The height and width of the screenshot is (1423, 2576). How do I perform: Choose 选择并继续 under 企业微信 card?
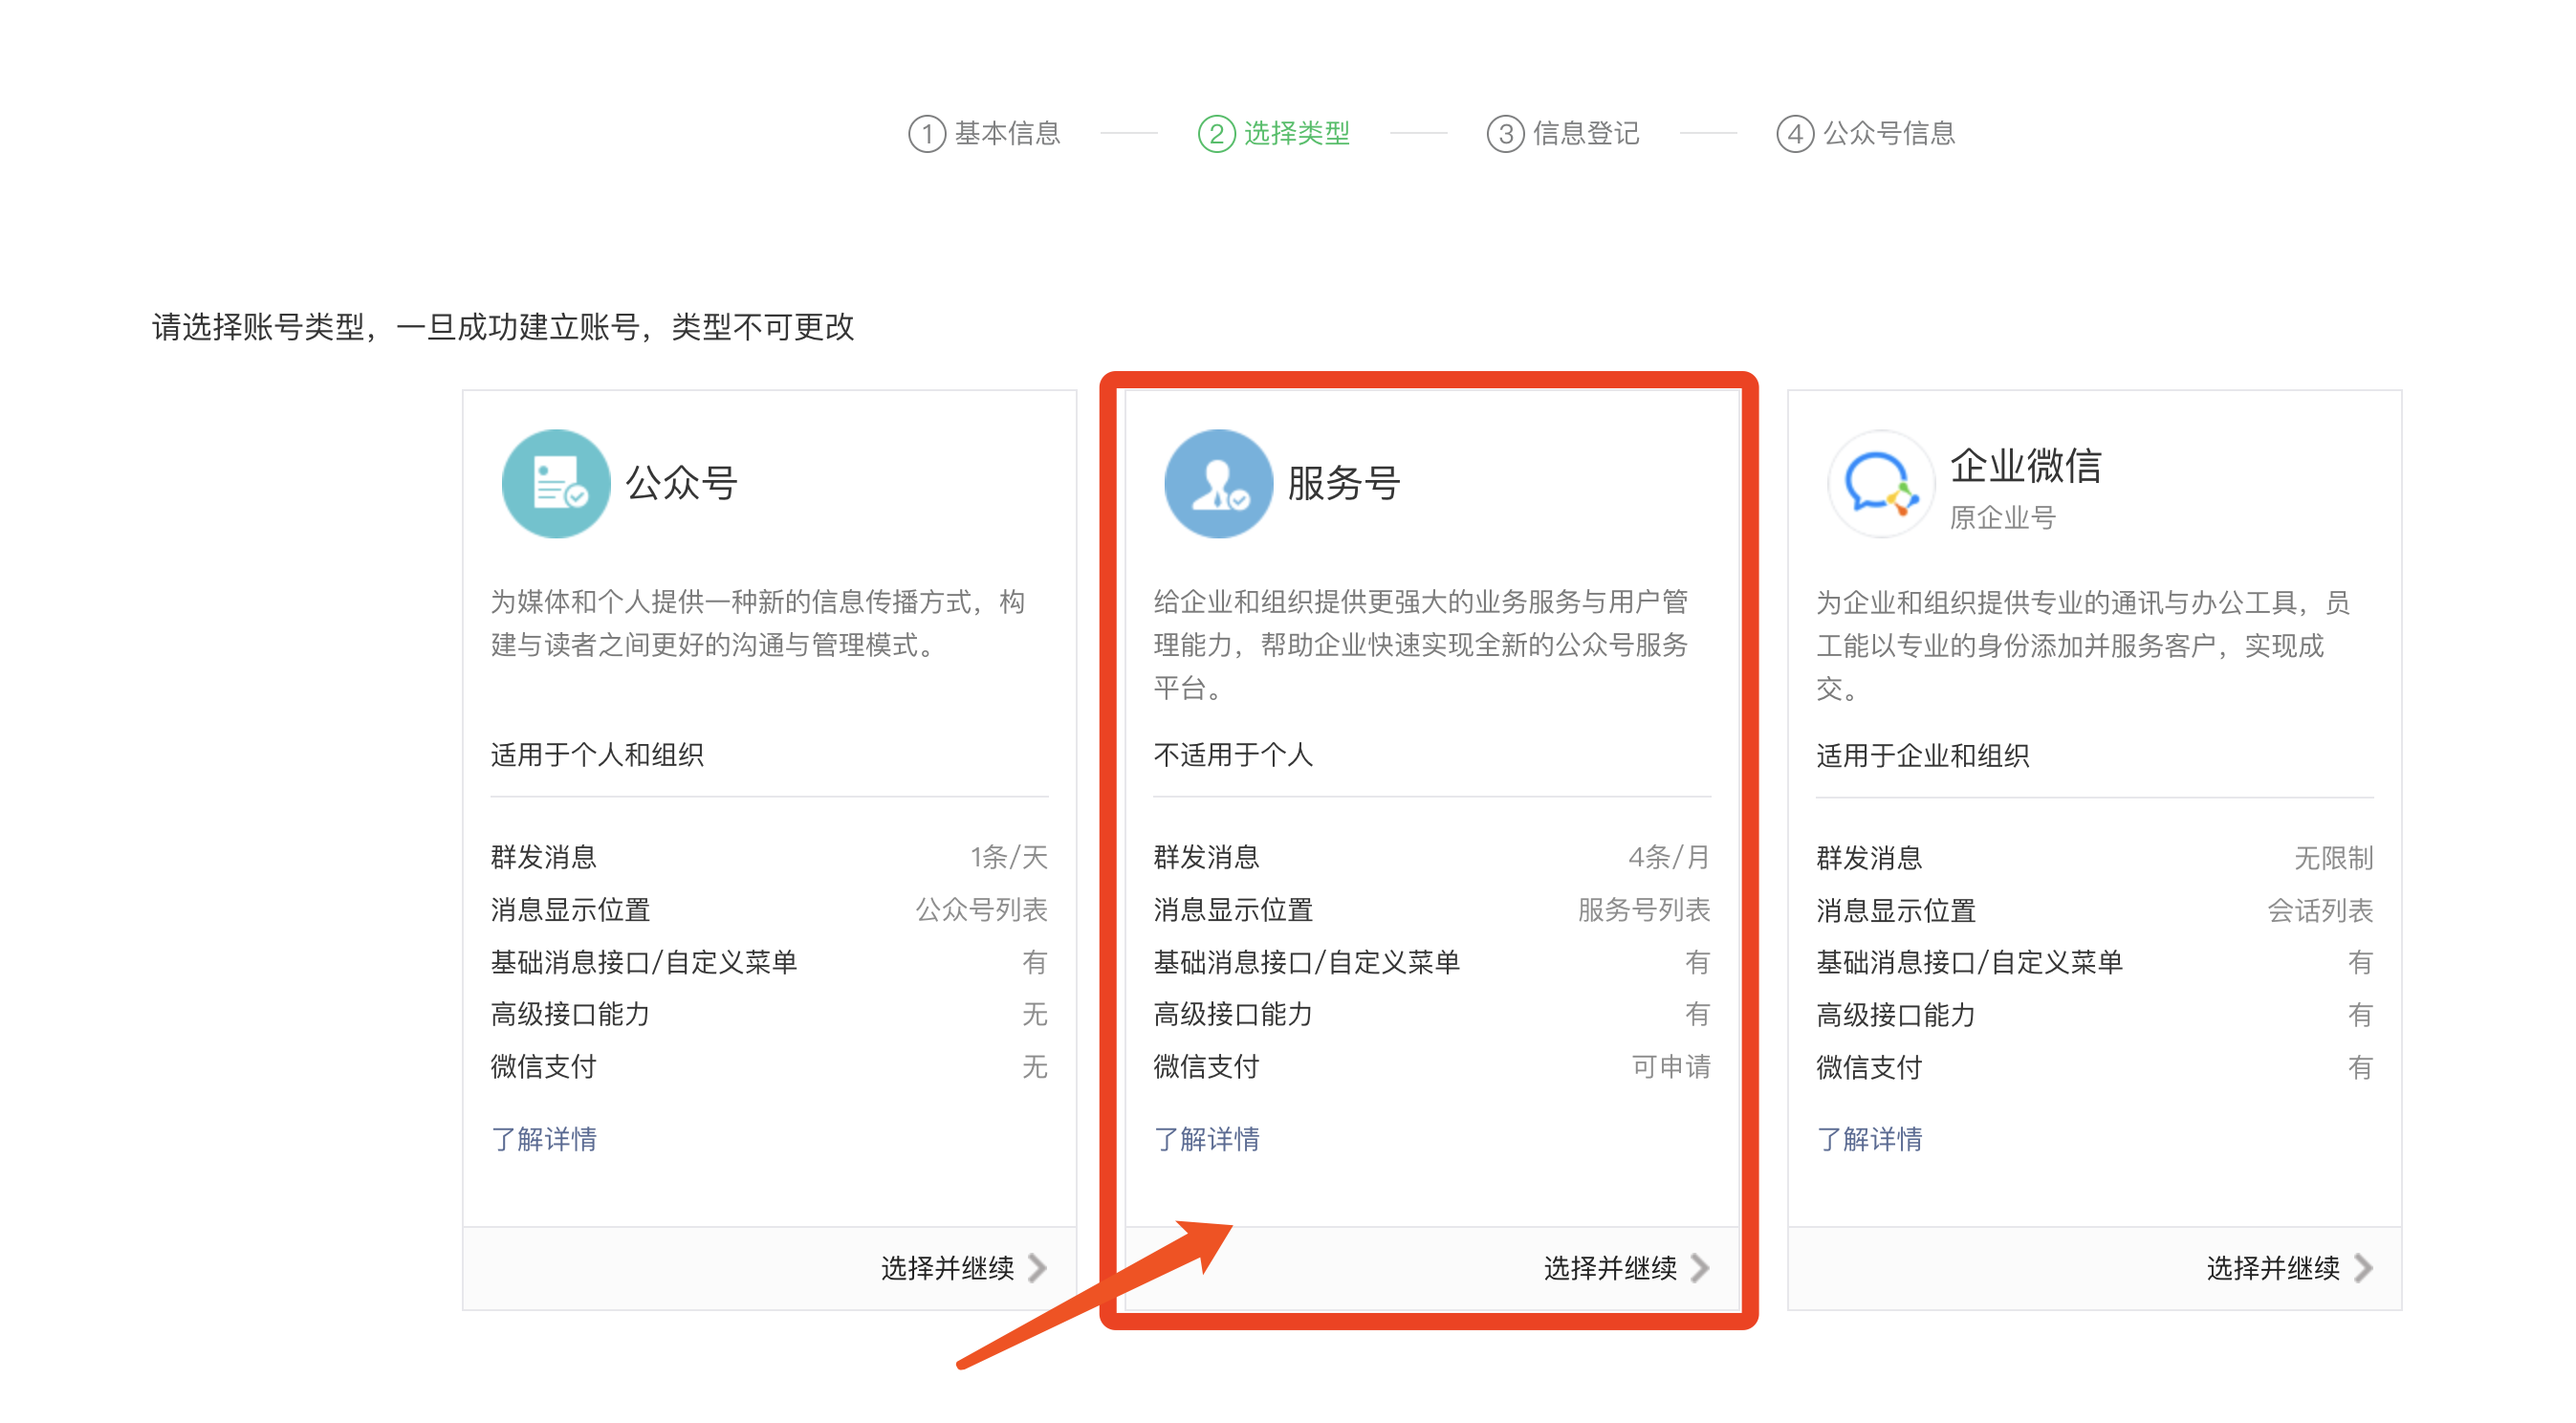click(2273, 1268)
